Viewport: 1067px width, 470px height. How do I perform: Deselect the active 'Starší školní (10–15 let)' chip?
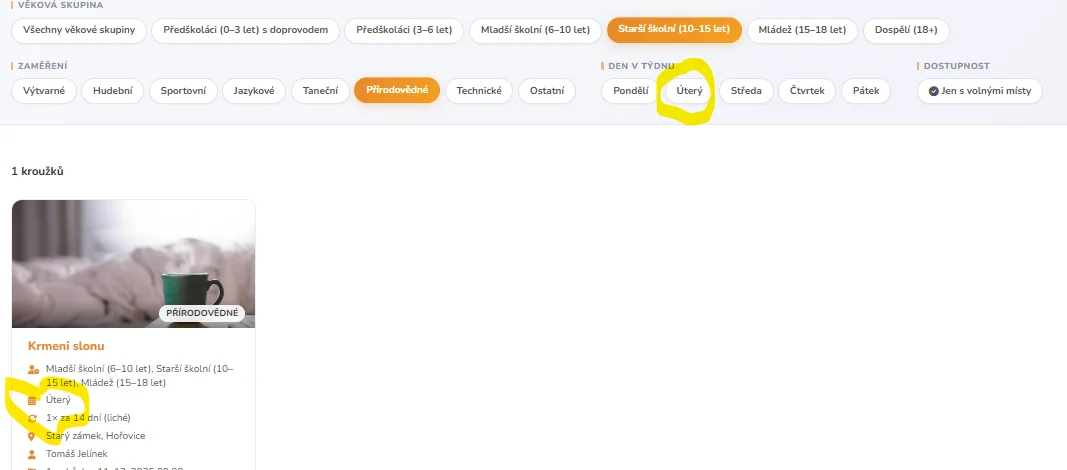tap(674, 30)
